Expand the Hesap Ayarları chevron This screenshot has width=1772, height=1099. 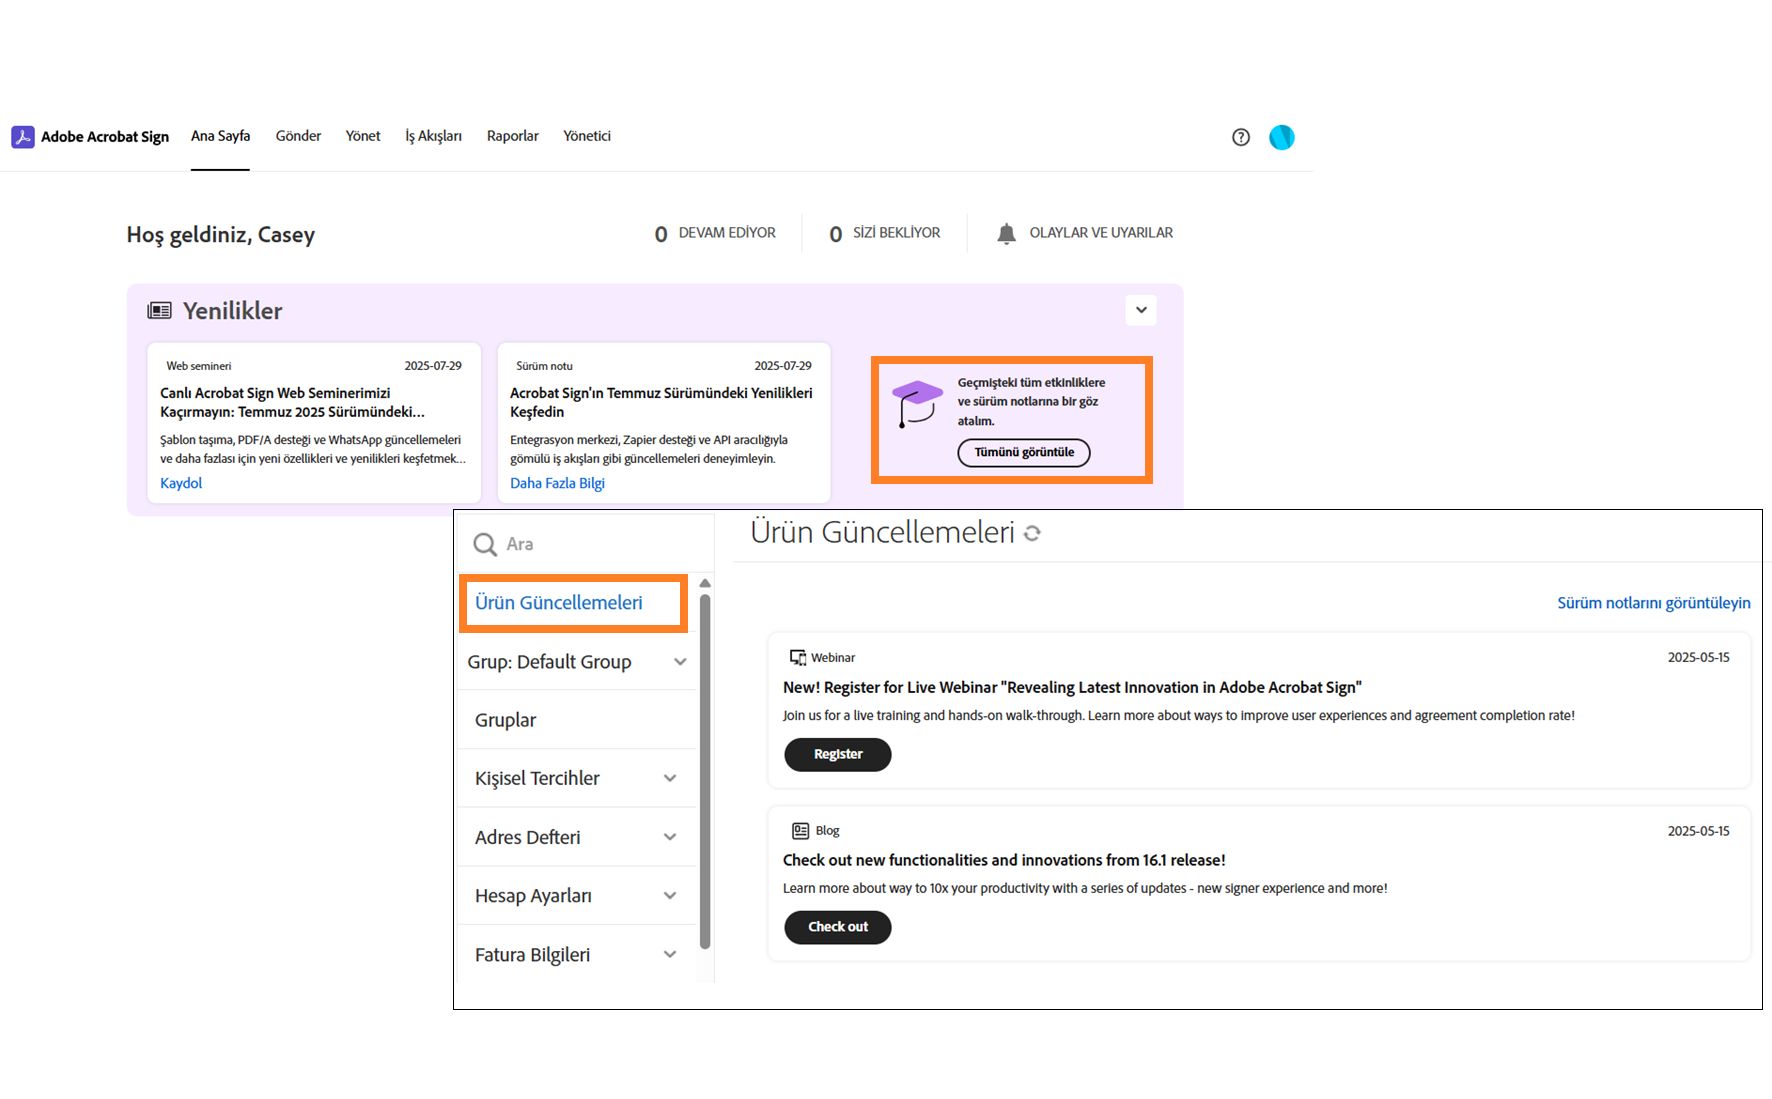coord(670,896)
